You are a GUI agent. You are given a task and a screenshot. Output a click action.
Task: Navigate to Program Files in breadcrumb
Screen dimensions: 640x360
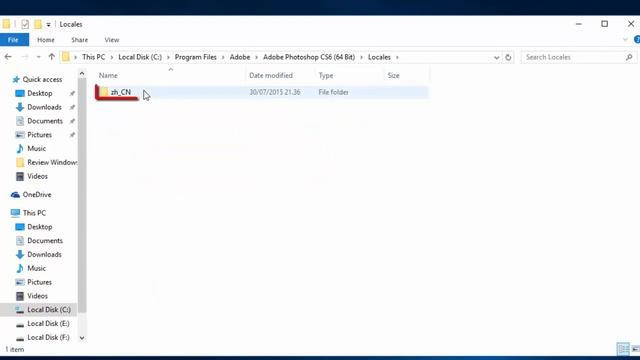tap(196, 57)
